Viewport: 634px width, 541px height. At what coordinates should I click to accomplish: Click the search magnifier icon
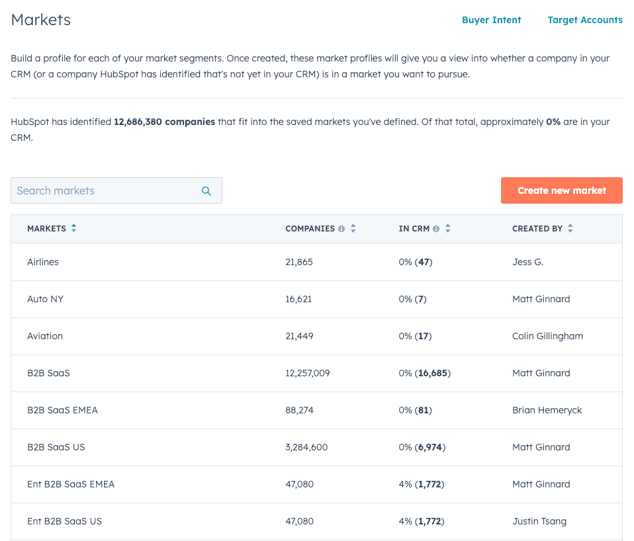pyautogui.click(x=207, y=191)
